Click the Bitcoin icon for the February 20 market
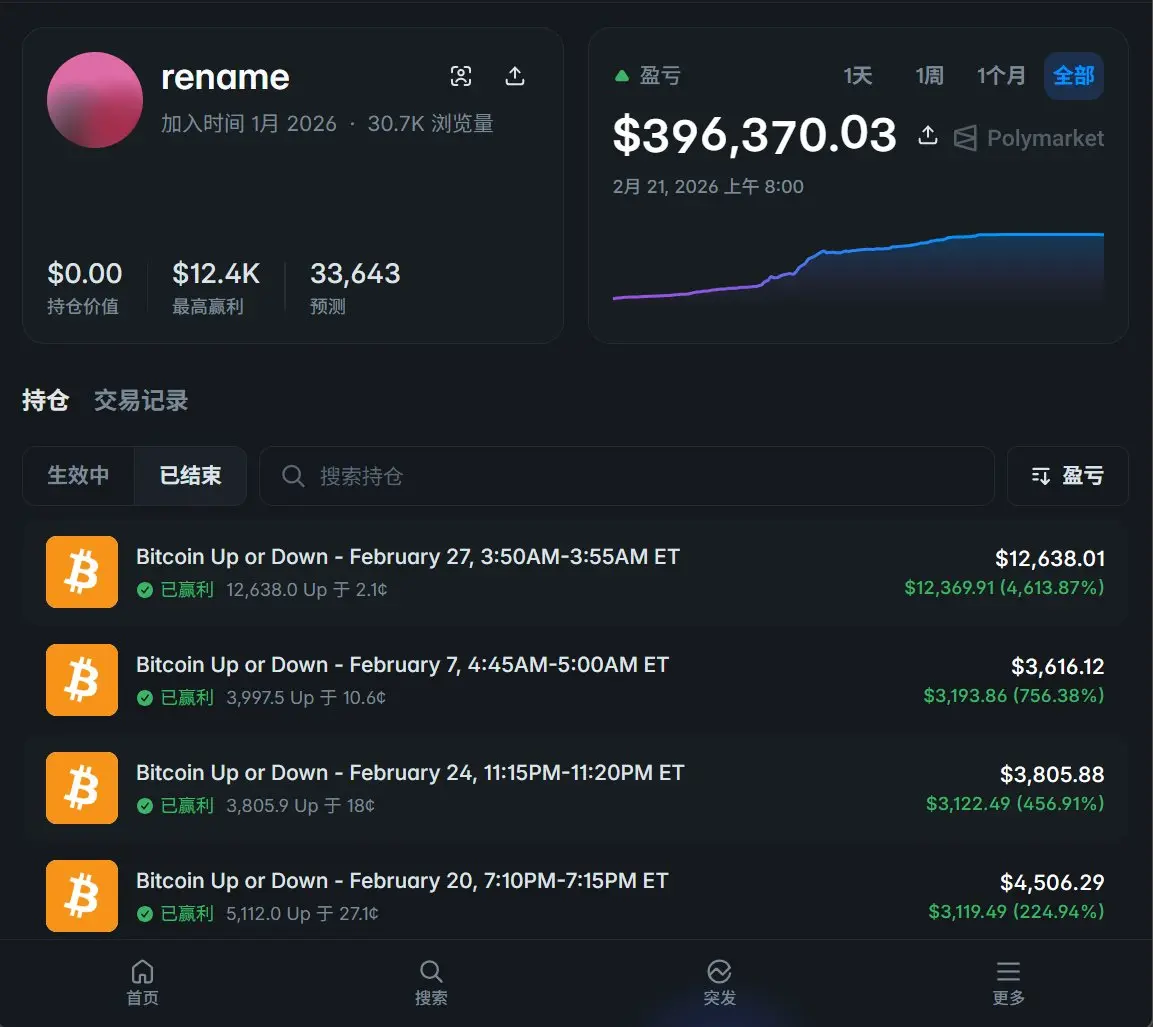This screenshot has width=1153, height=1027. (x=82, y=896)
